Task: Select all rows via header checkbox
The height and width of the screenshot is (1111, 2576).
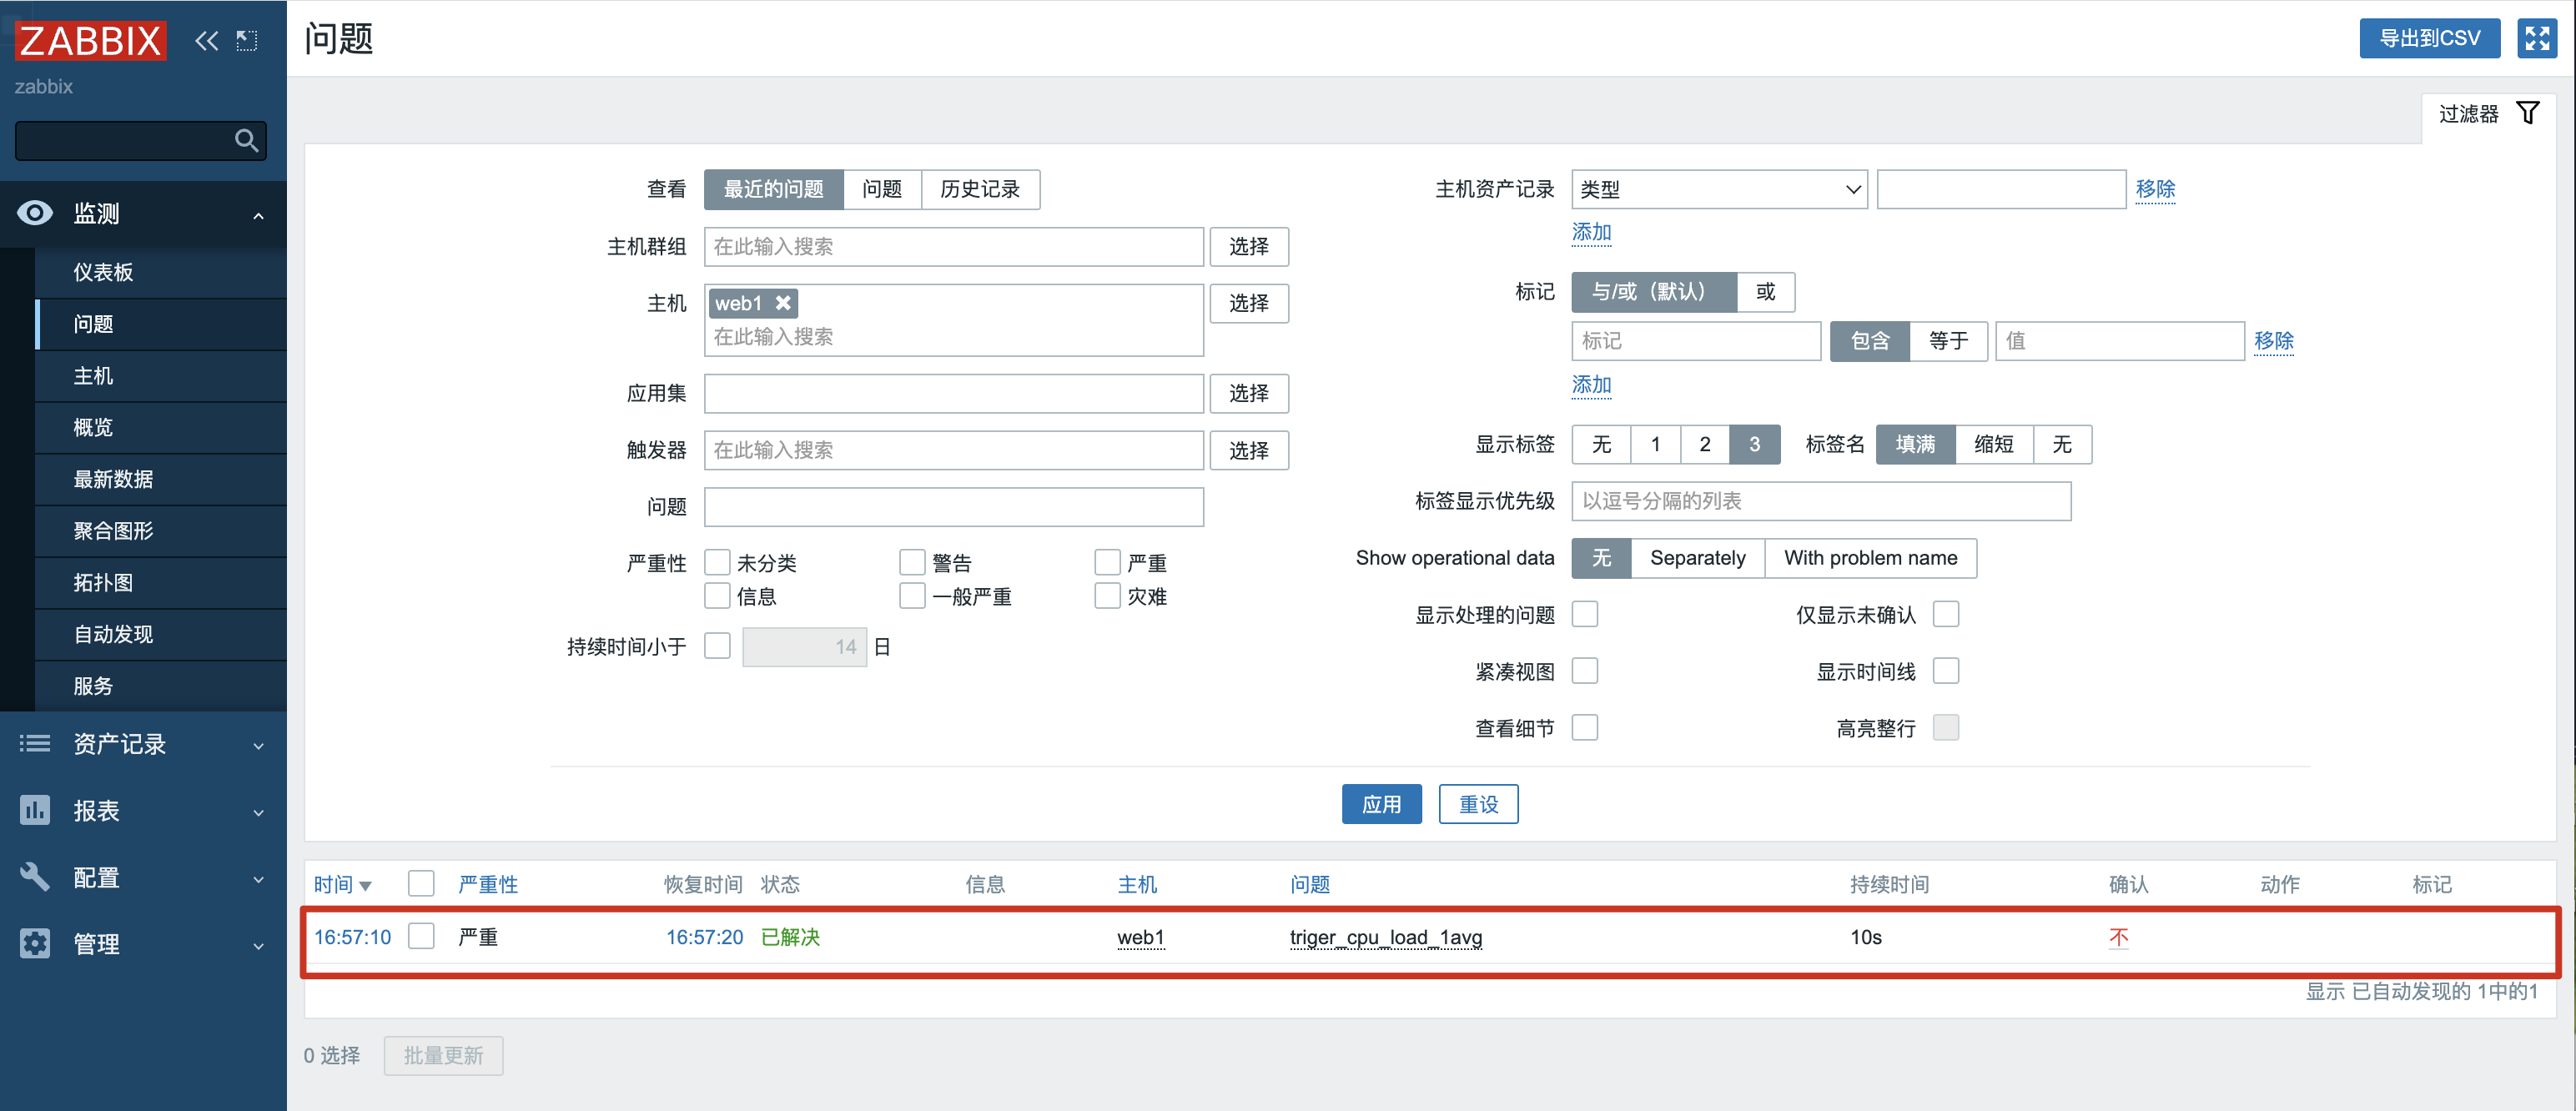Action: point(421,884)
